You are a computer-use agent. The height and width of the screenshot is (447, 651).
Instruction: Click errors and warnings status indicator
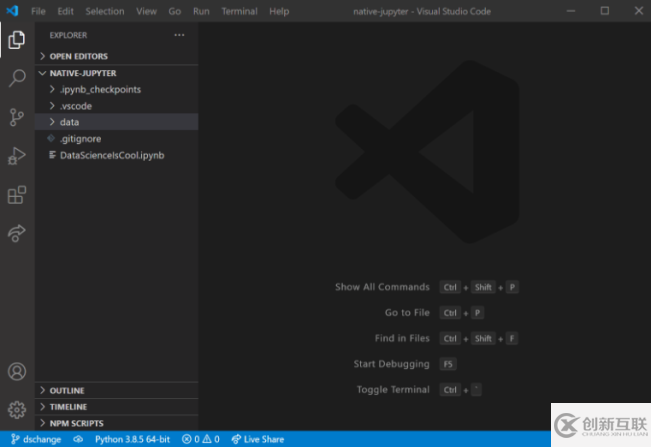(200, 439)
